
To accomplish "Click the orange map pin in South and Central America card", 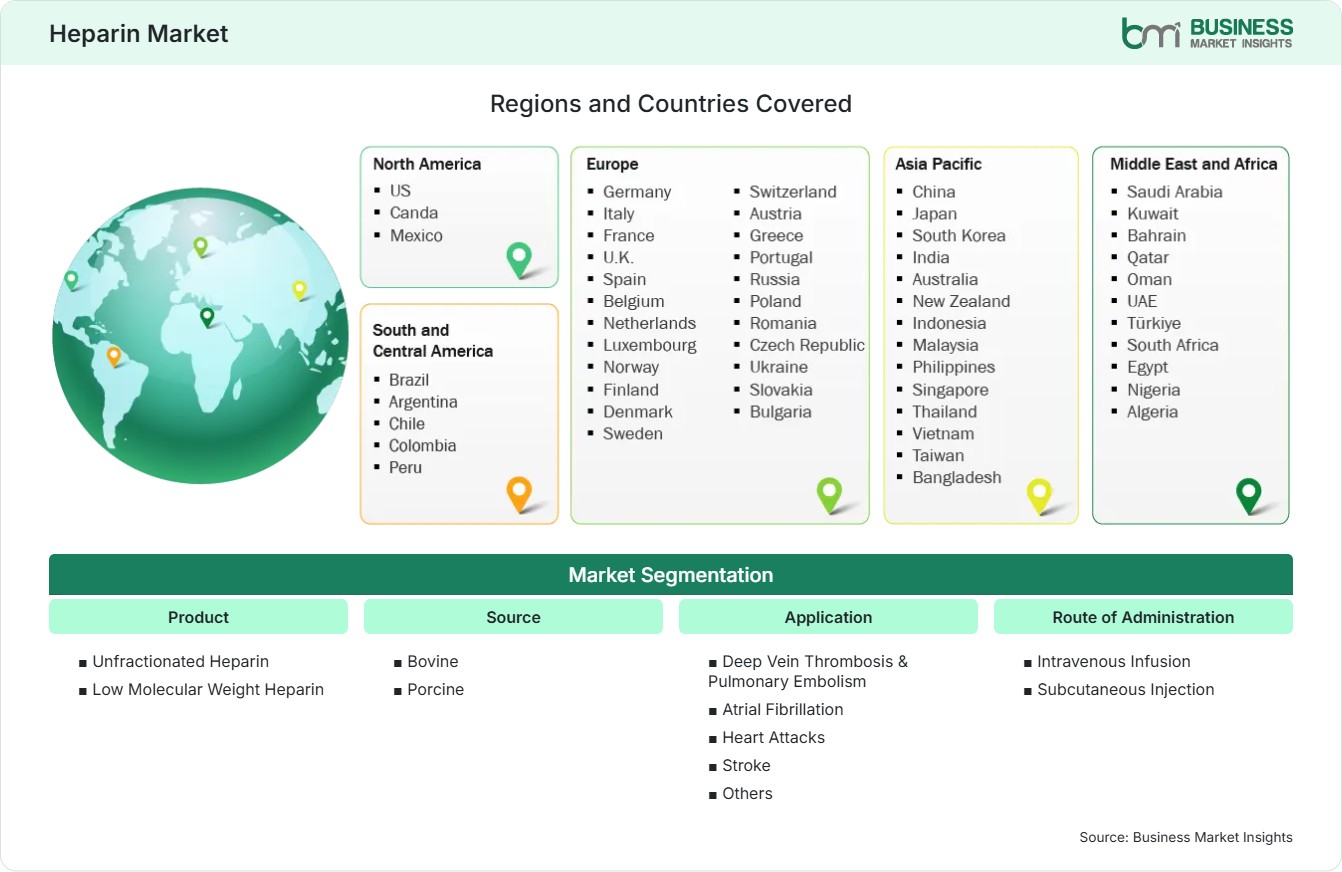I will pos(519,494).
